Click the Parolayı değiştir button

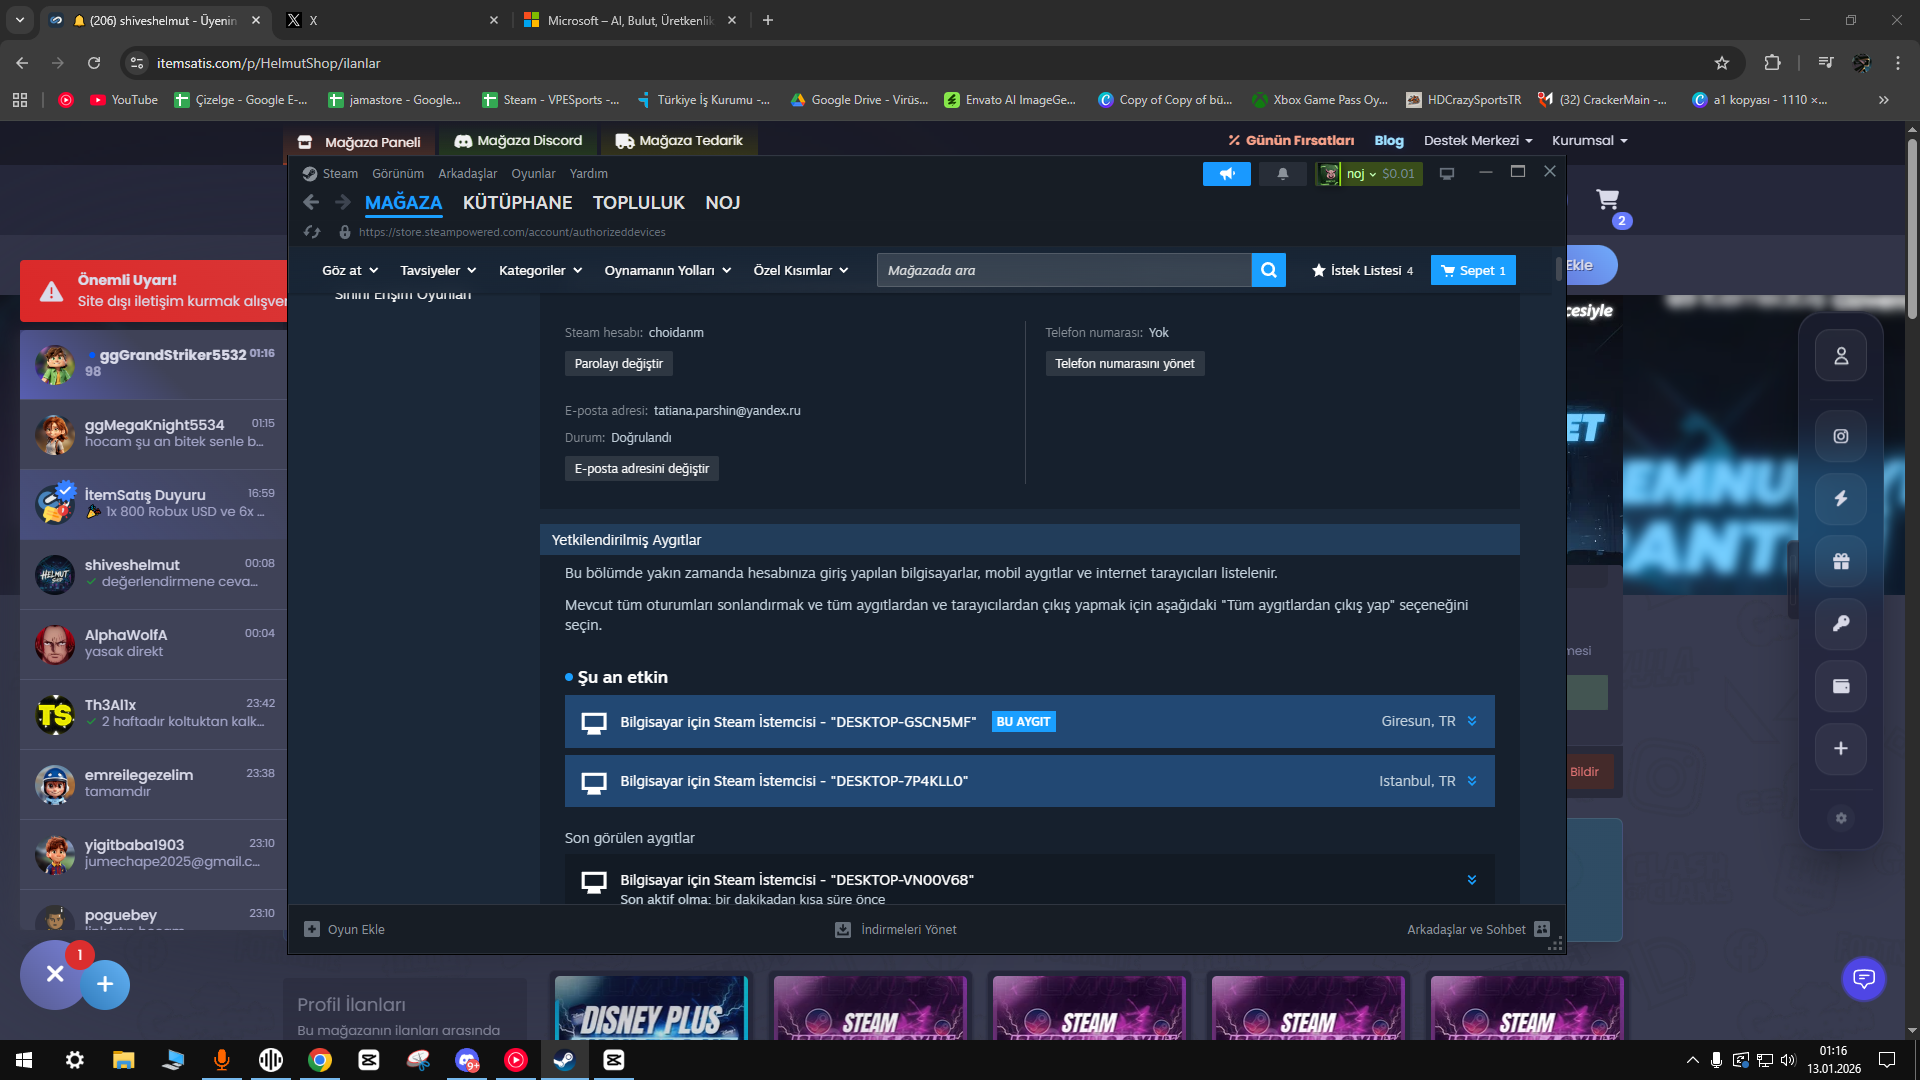coord(618,364)
